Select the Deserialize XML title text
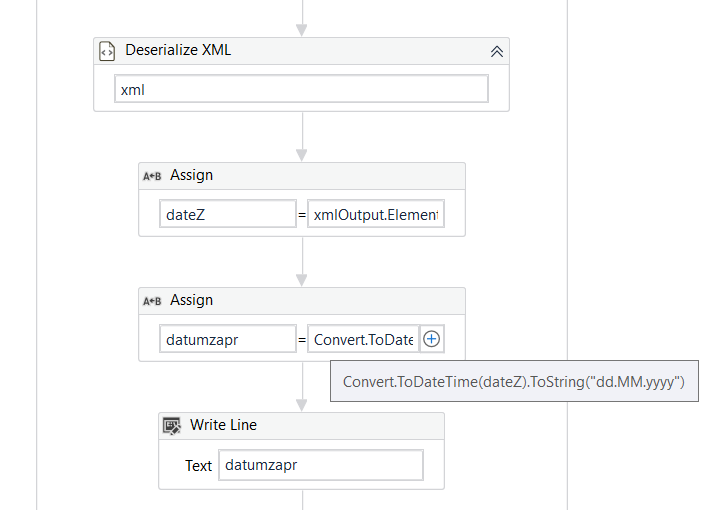This screenshot has width=725, height=510. pos(178,50)
